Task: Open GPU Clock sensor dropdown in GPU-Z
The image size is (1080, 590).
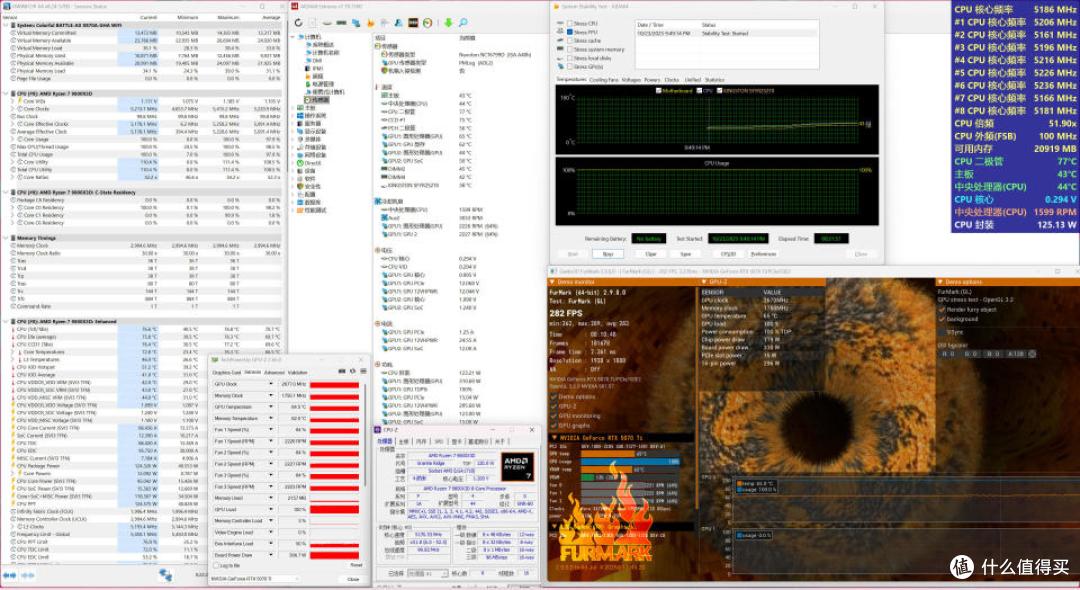Action: pyautogui.click(x=271, y=384)
